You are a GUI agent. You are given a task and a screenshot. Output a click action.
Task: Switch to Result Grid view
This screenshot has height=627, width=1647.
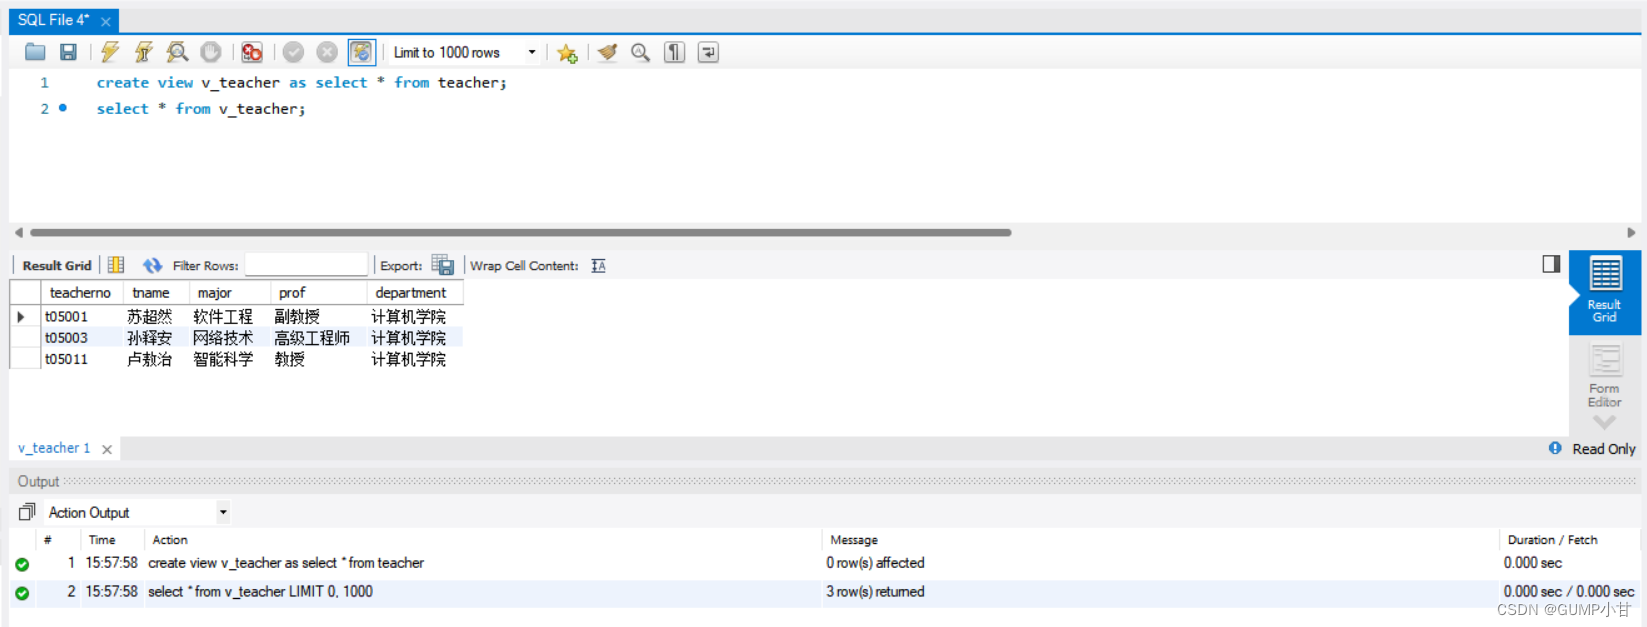pyautogui.click(x=1604, y=291)
